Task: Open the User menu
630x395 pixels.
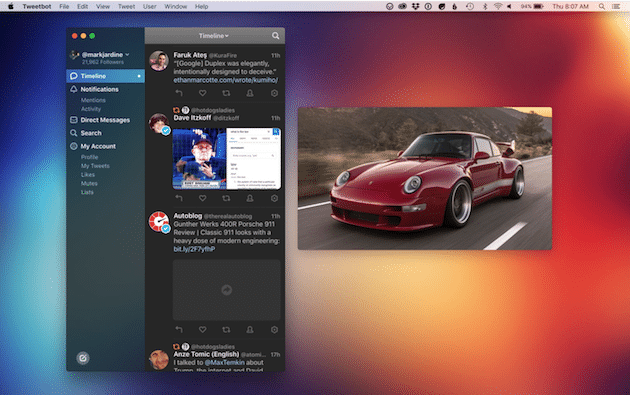Action: [x=149, y=6]
